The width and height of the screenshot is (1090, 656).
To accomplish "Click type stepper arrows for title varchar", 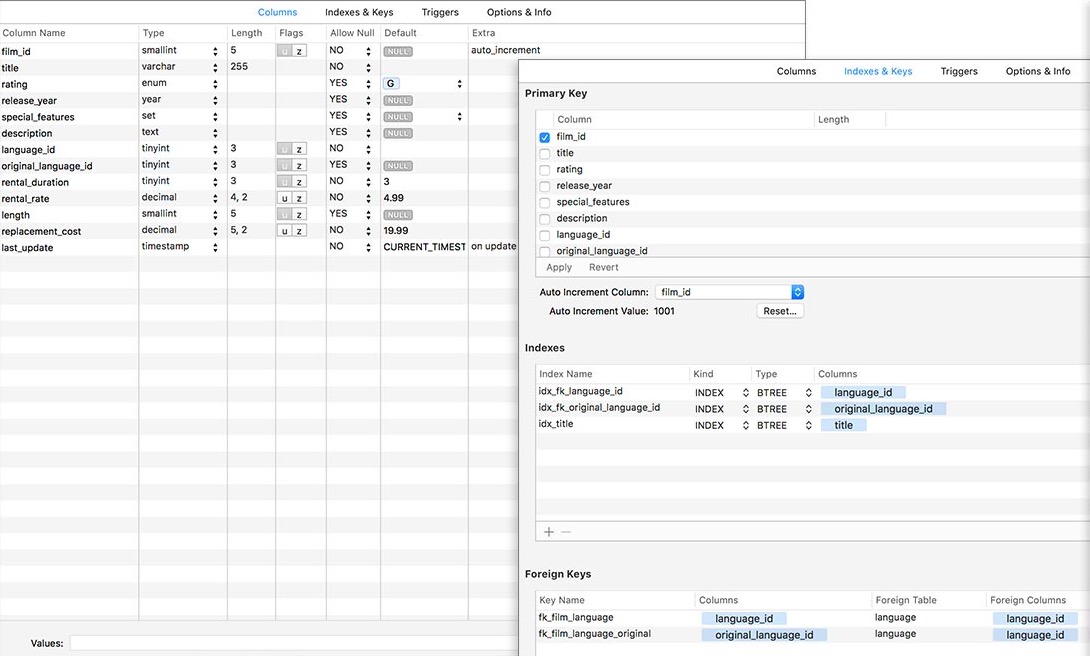I will pos(215,67).
